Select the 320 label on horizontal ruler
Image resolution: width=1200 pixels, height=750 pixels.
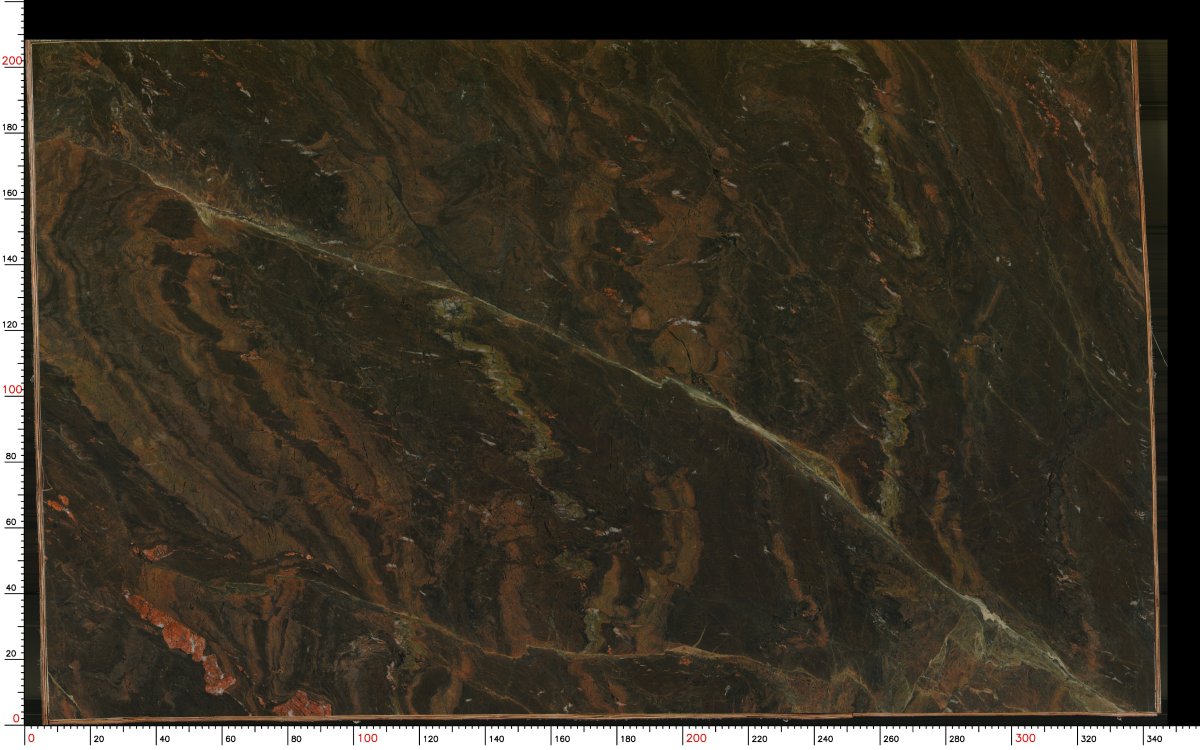pyautogui.click(x=1090, y=739)
